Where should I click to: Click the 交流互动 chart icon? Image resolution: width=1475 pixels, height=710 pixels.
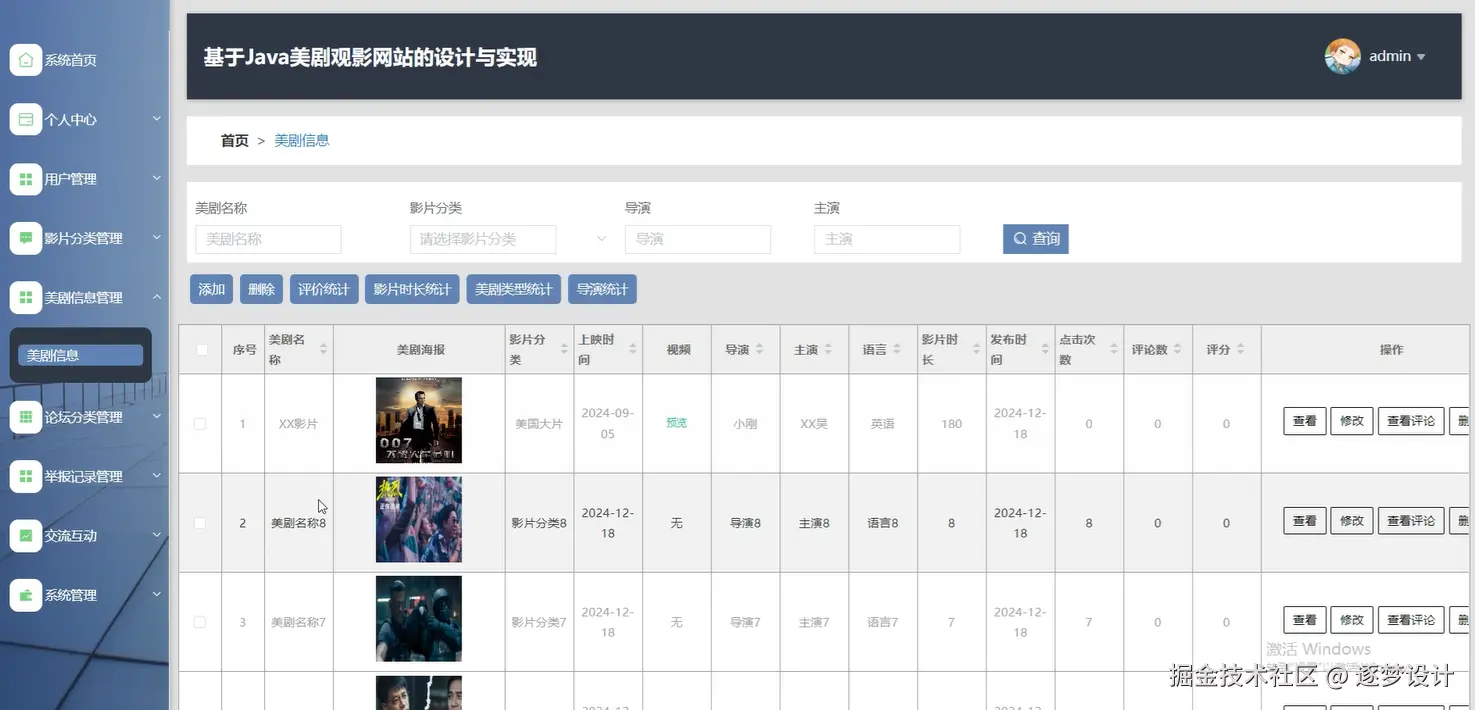(26, 535)
